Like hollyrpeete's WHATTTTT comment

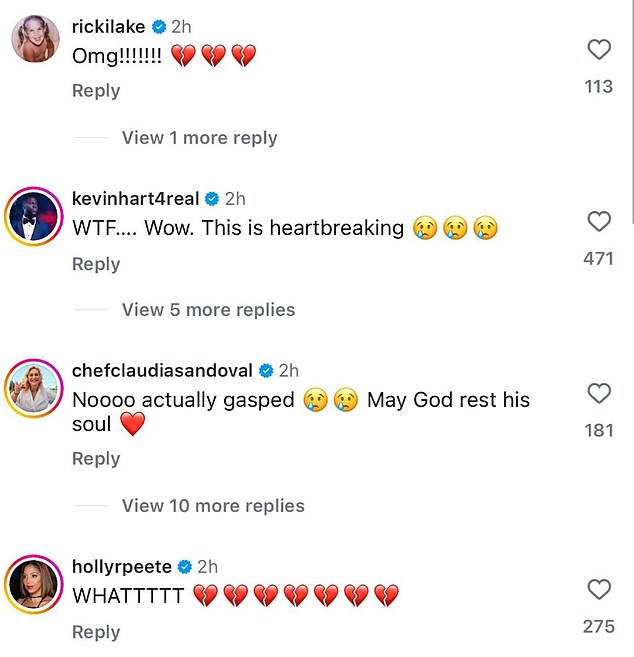[599, 589]
